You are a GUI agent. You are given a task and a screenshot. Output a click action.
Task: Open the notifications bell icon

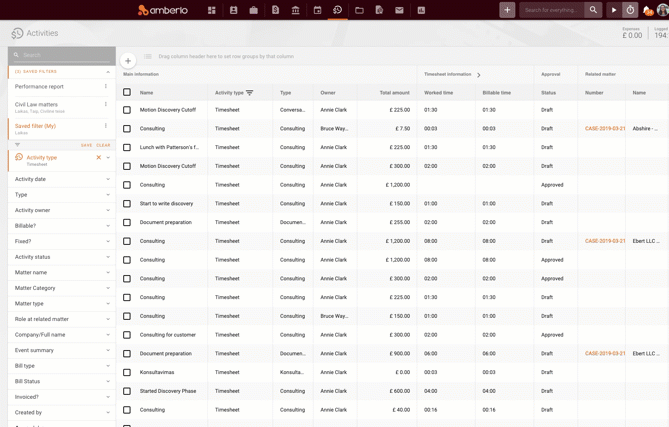648,10
